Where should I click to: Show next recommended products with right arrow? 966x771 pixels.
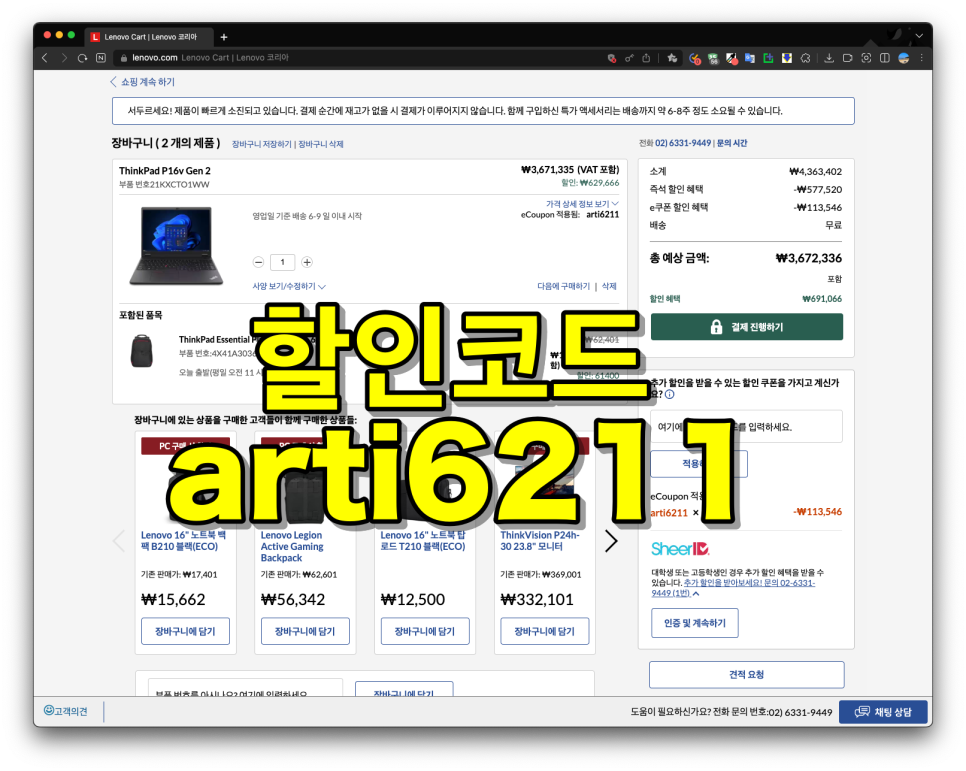click(x=611, y=541)
